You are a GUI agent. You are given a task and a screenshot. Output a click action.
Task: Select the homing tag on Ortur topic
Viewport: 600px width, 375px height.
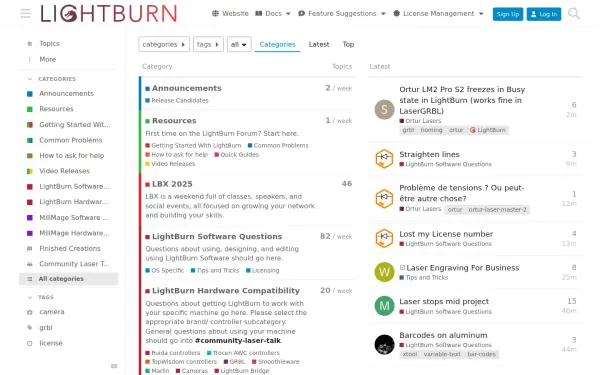coord(431,130)
